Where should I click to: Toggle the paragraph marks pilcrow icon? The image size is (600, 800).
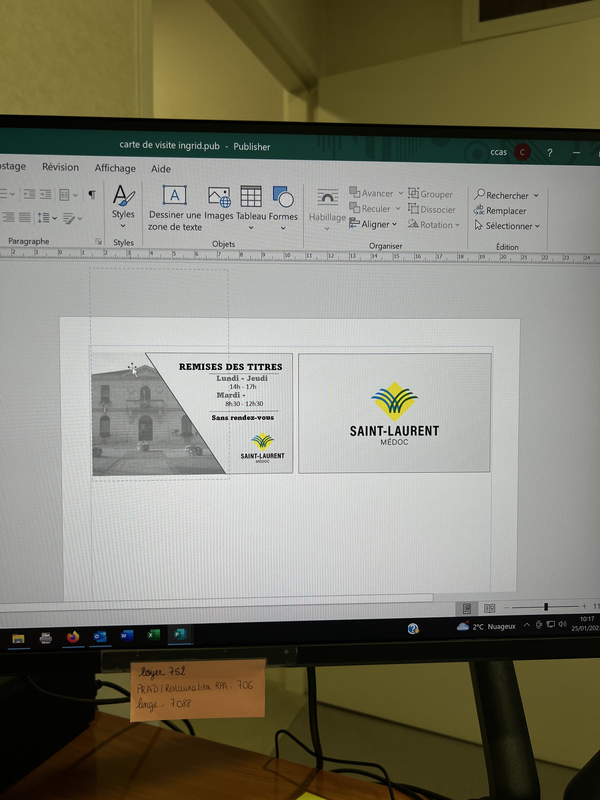92,194
